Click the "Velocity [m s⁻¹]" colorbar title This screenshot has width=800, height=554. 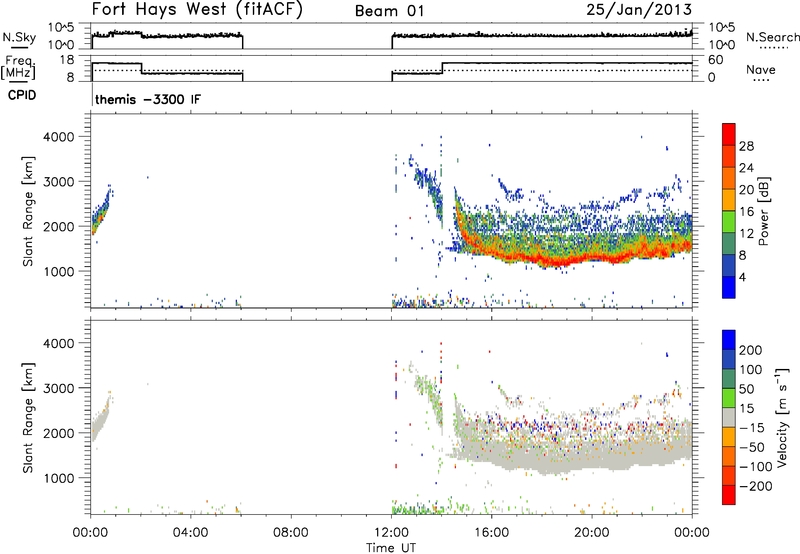click(x=783, y=417)
